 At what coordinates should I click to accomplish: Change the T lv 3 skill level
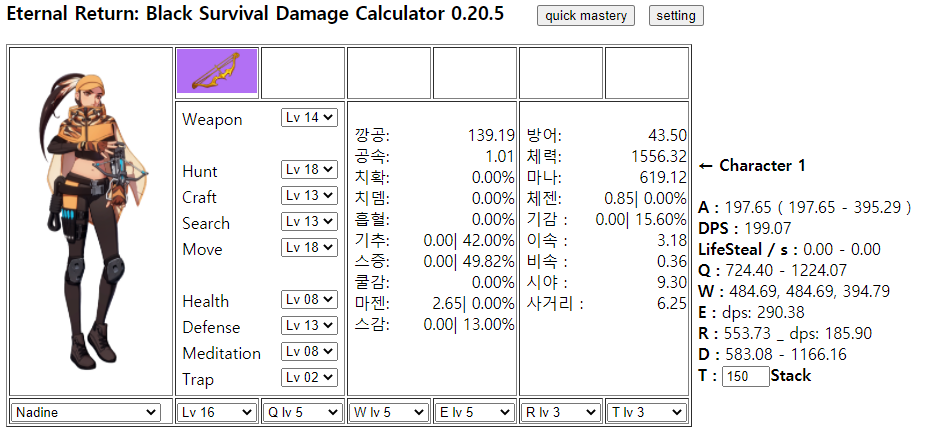click(646, 412)
